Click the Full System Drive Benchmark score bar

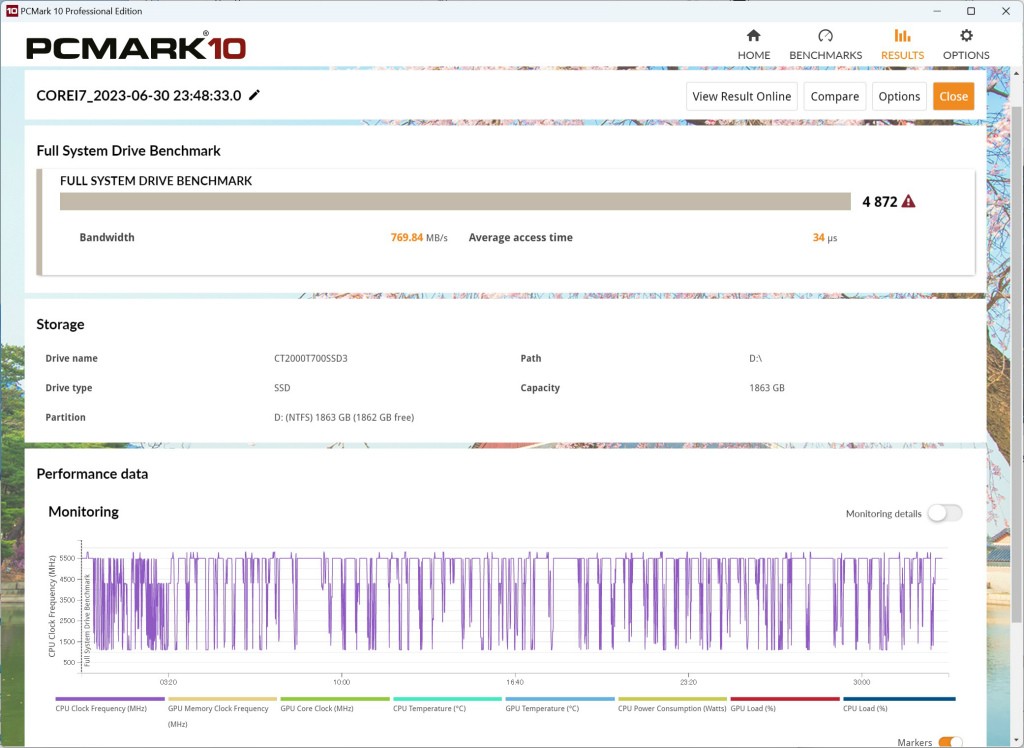point(455,201)
